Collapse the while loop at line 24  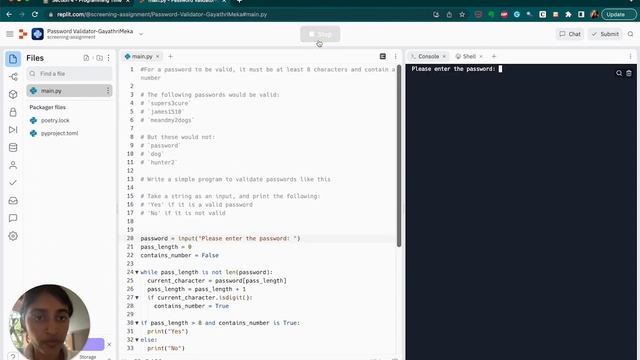tap(137, 272)
